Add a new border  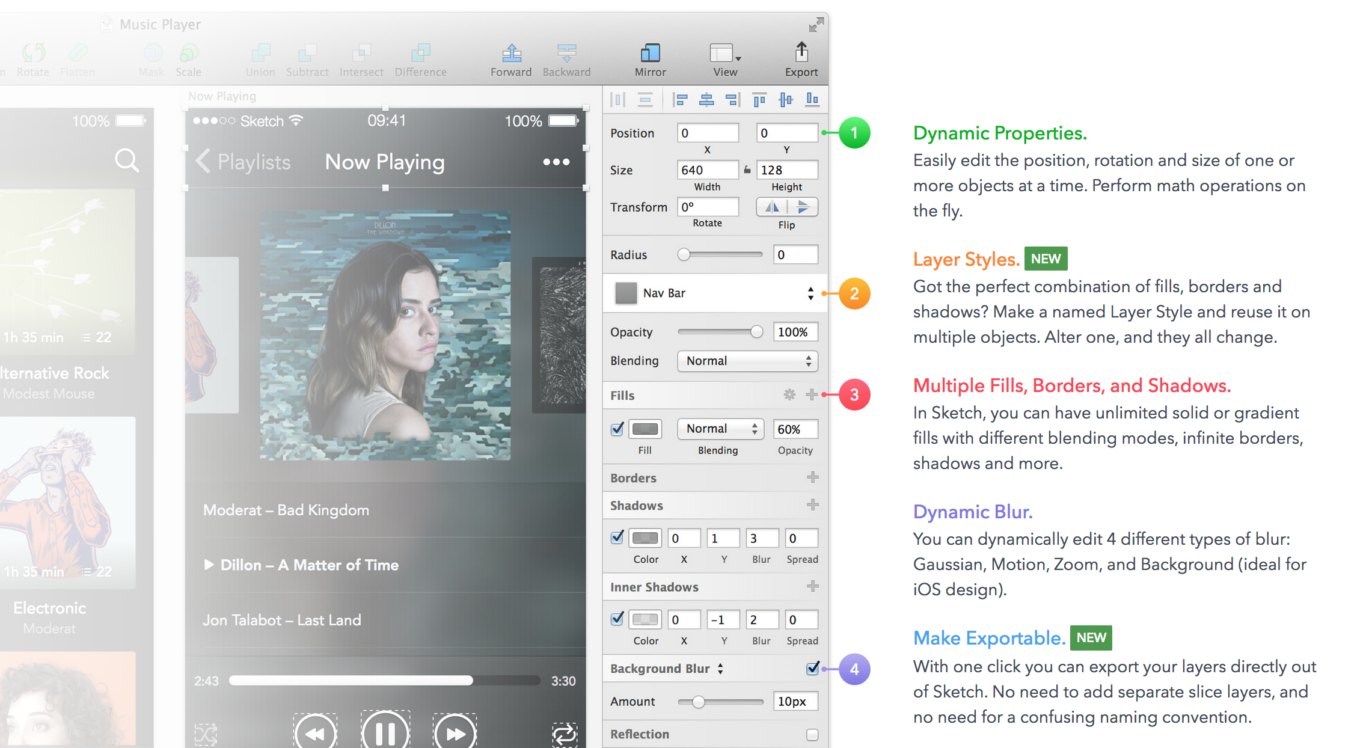(812, 478)
